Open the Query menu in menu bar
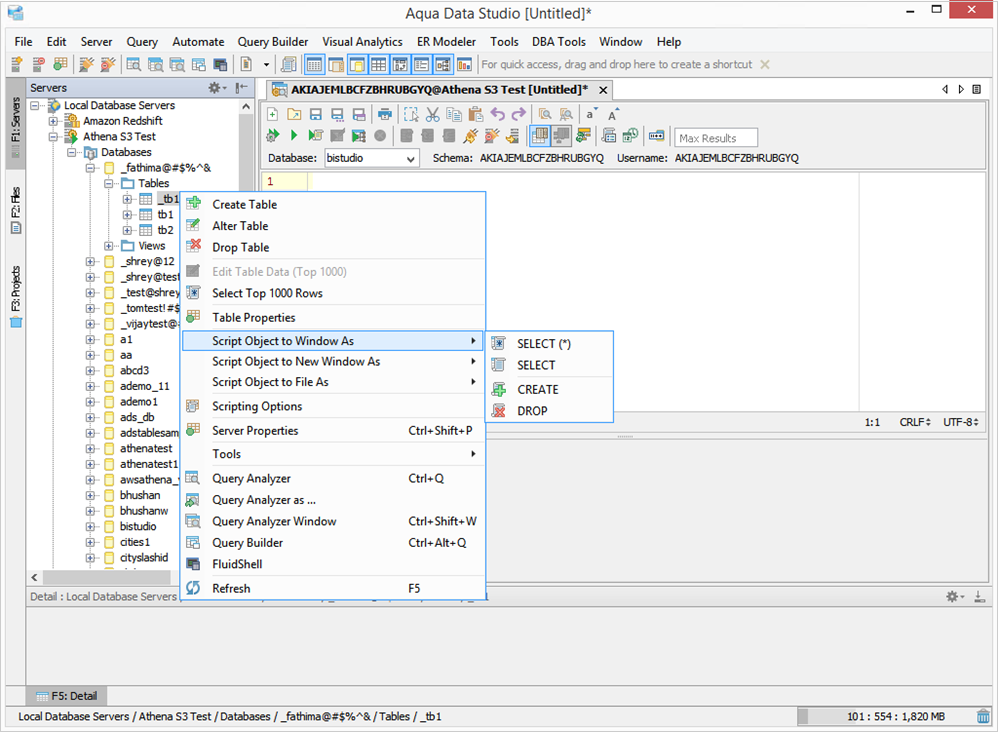The width and height of the screenshot is (998, 732). 142,41
